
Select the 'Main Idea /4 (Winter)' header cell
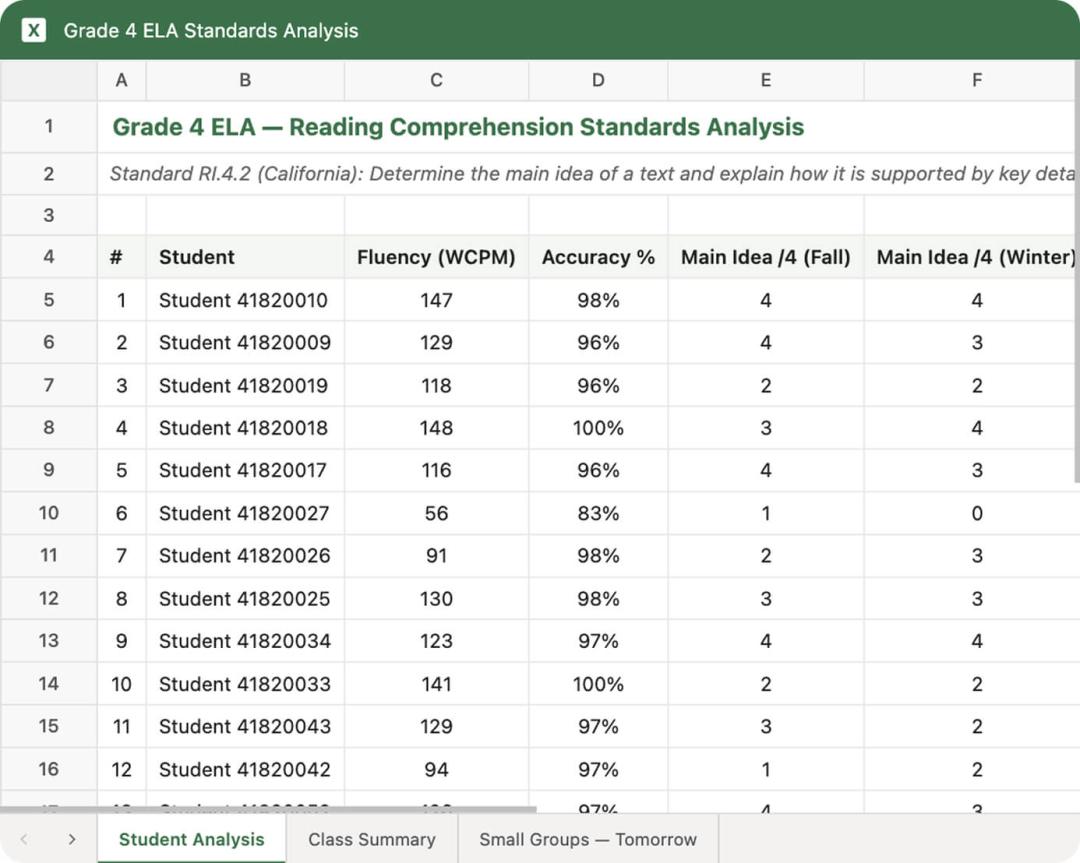pyautogui.click(x=971, y=257)
